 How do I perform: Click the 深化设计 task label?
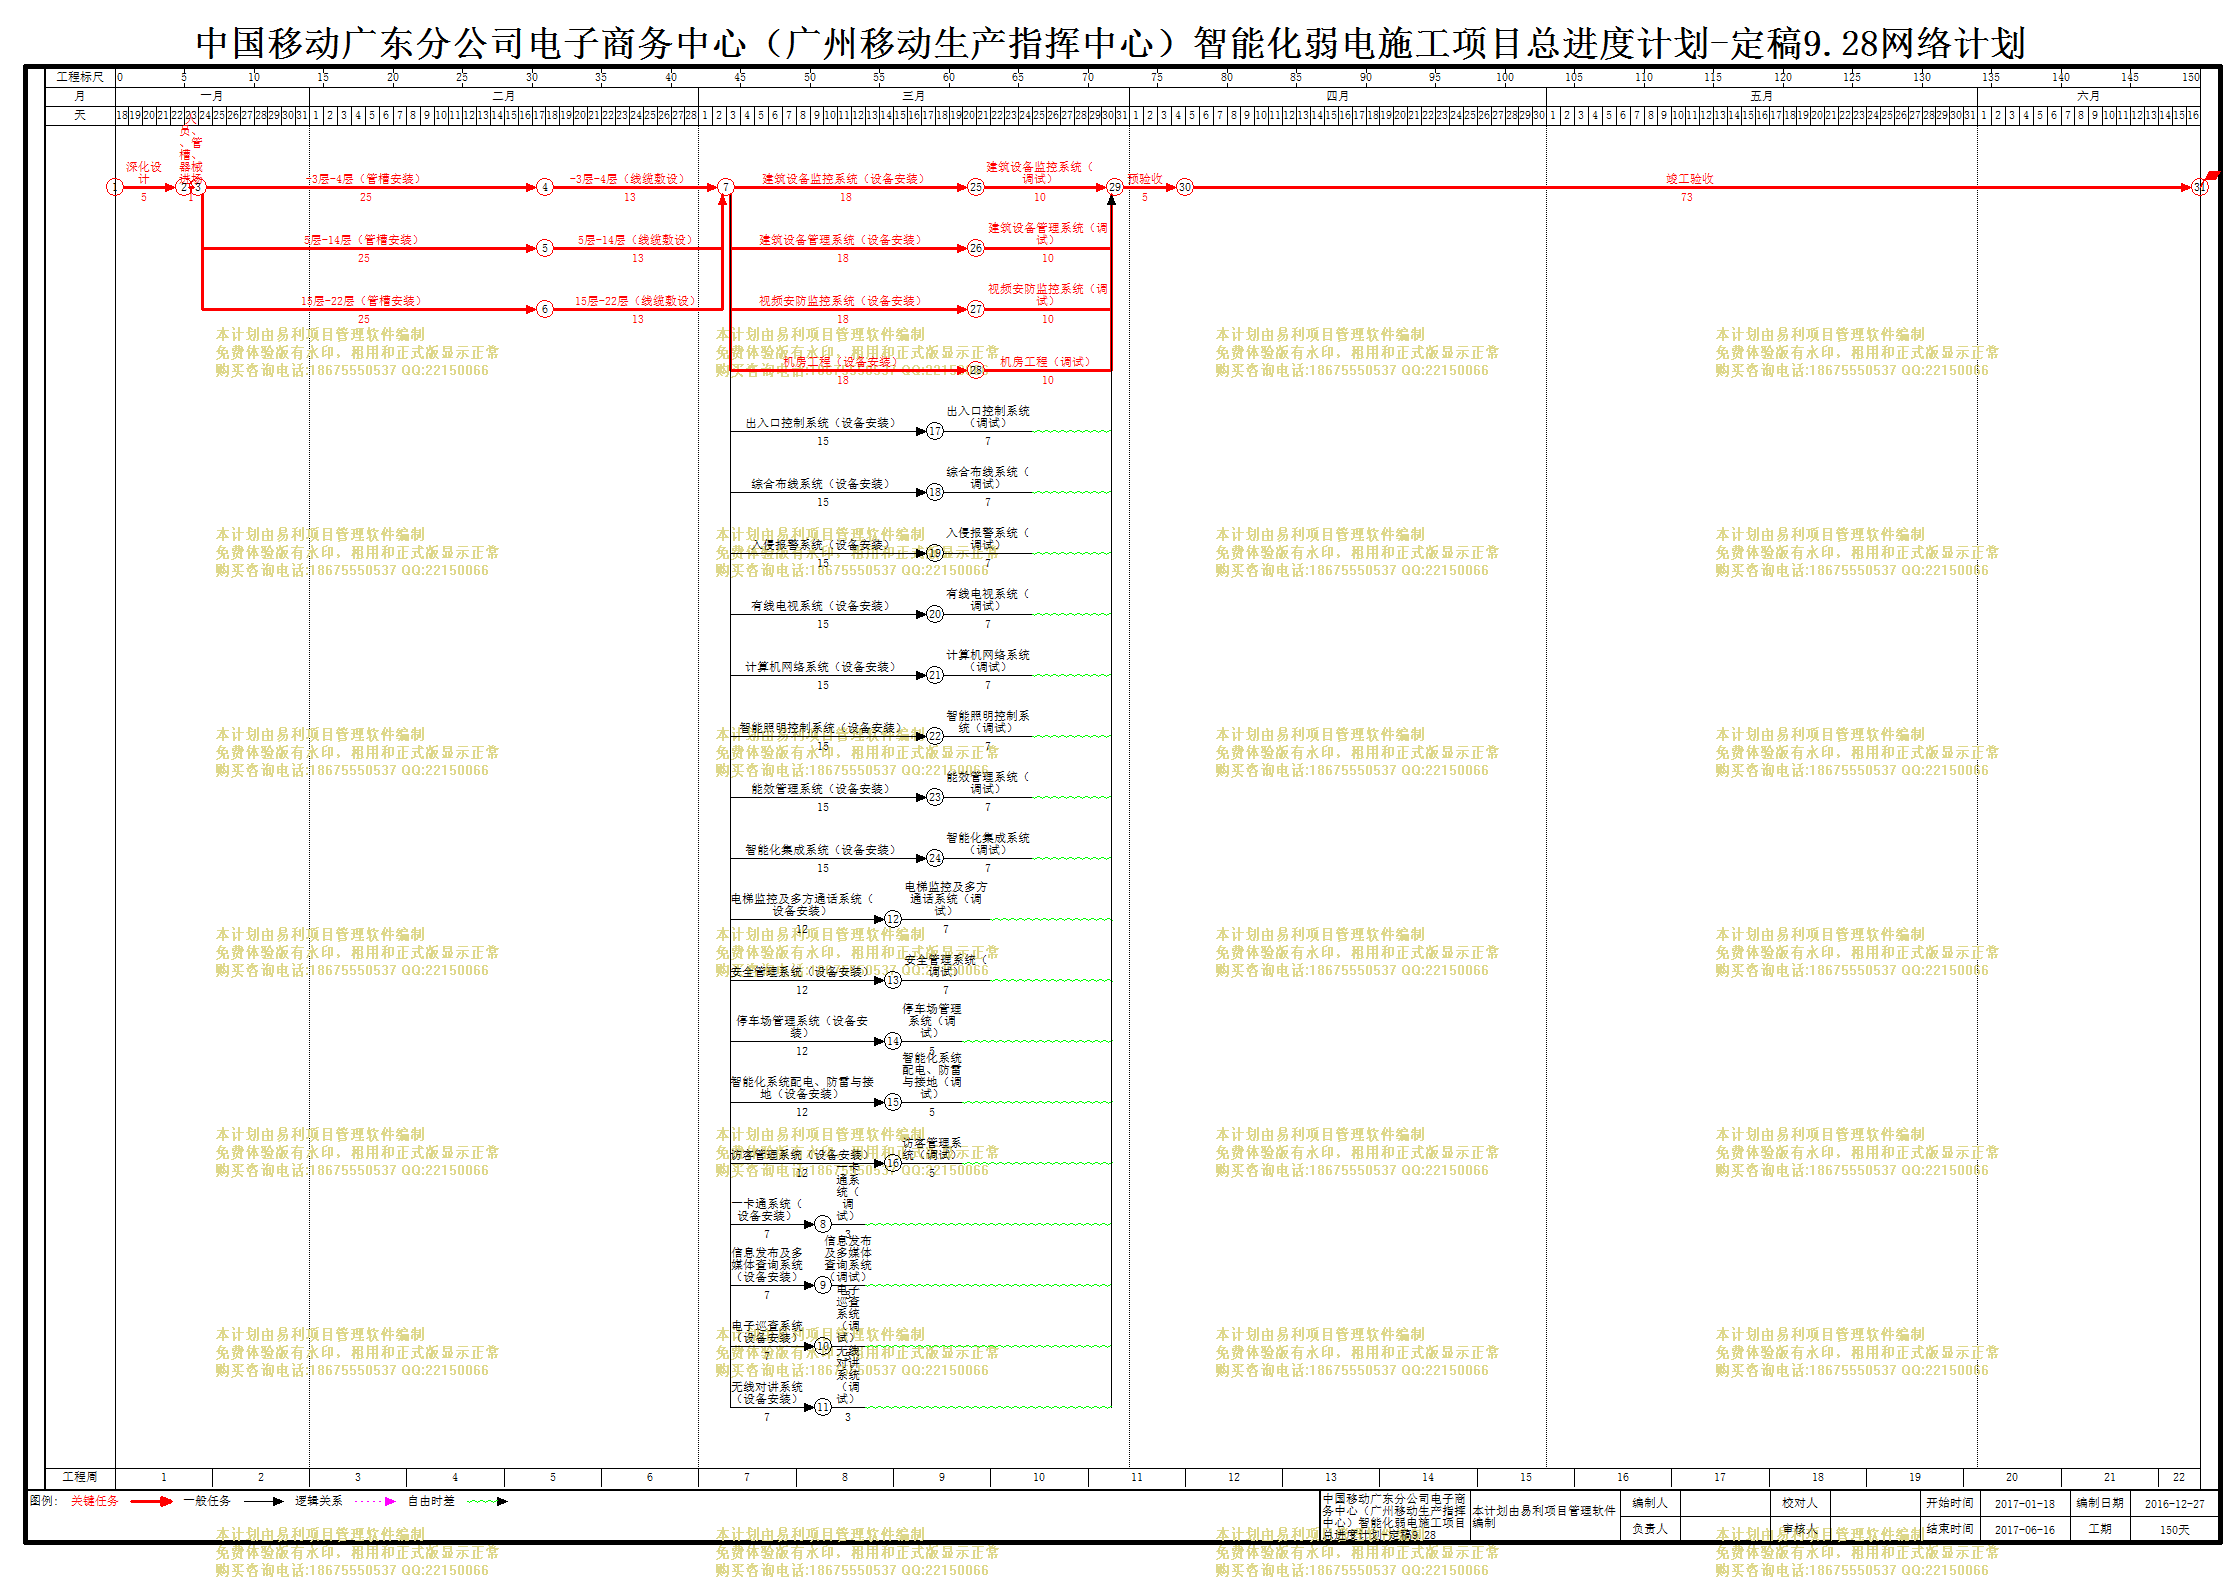144,173
